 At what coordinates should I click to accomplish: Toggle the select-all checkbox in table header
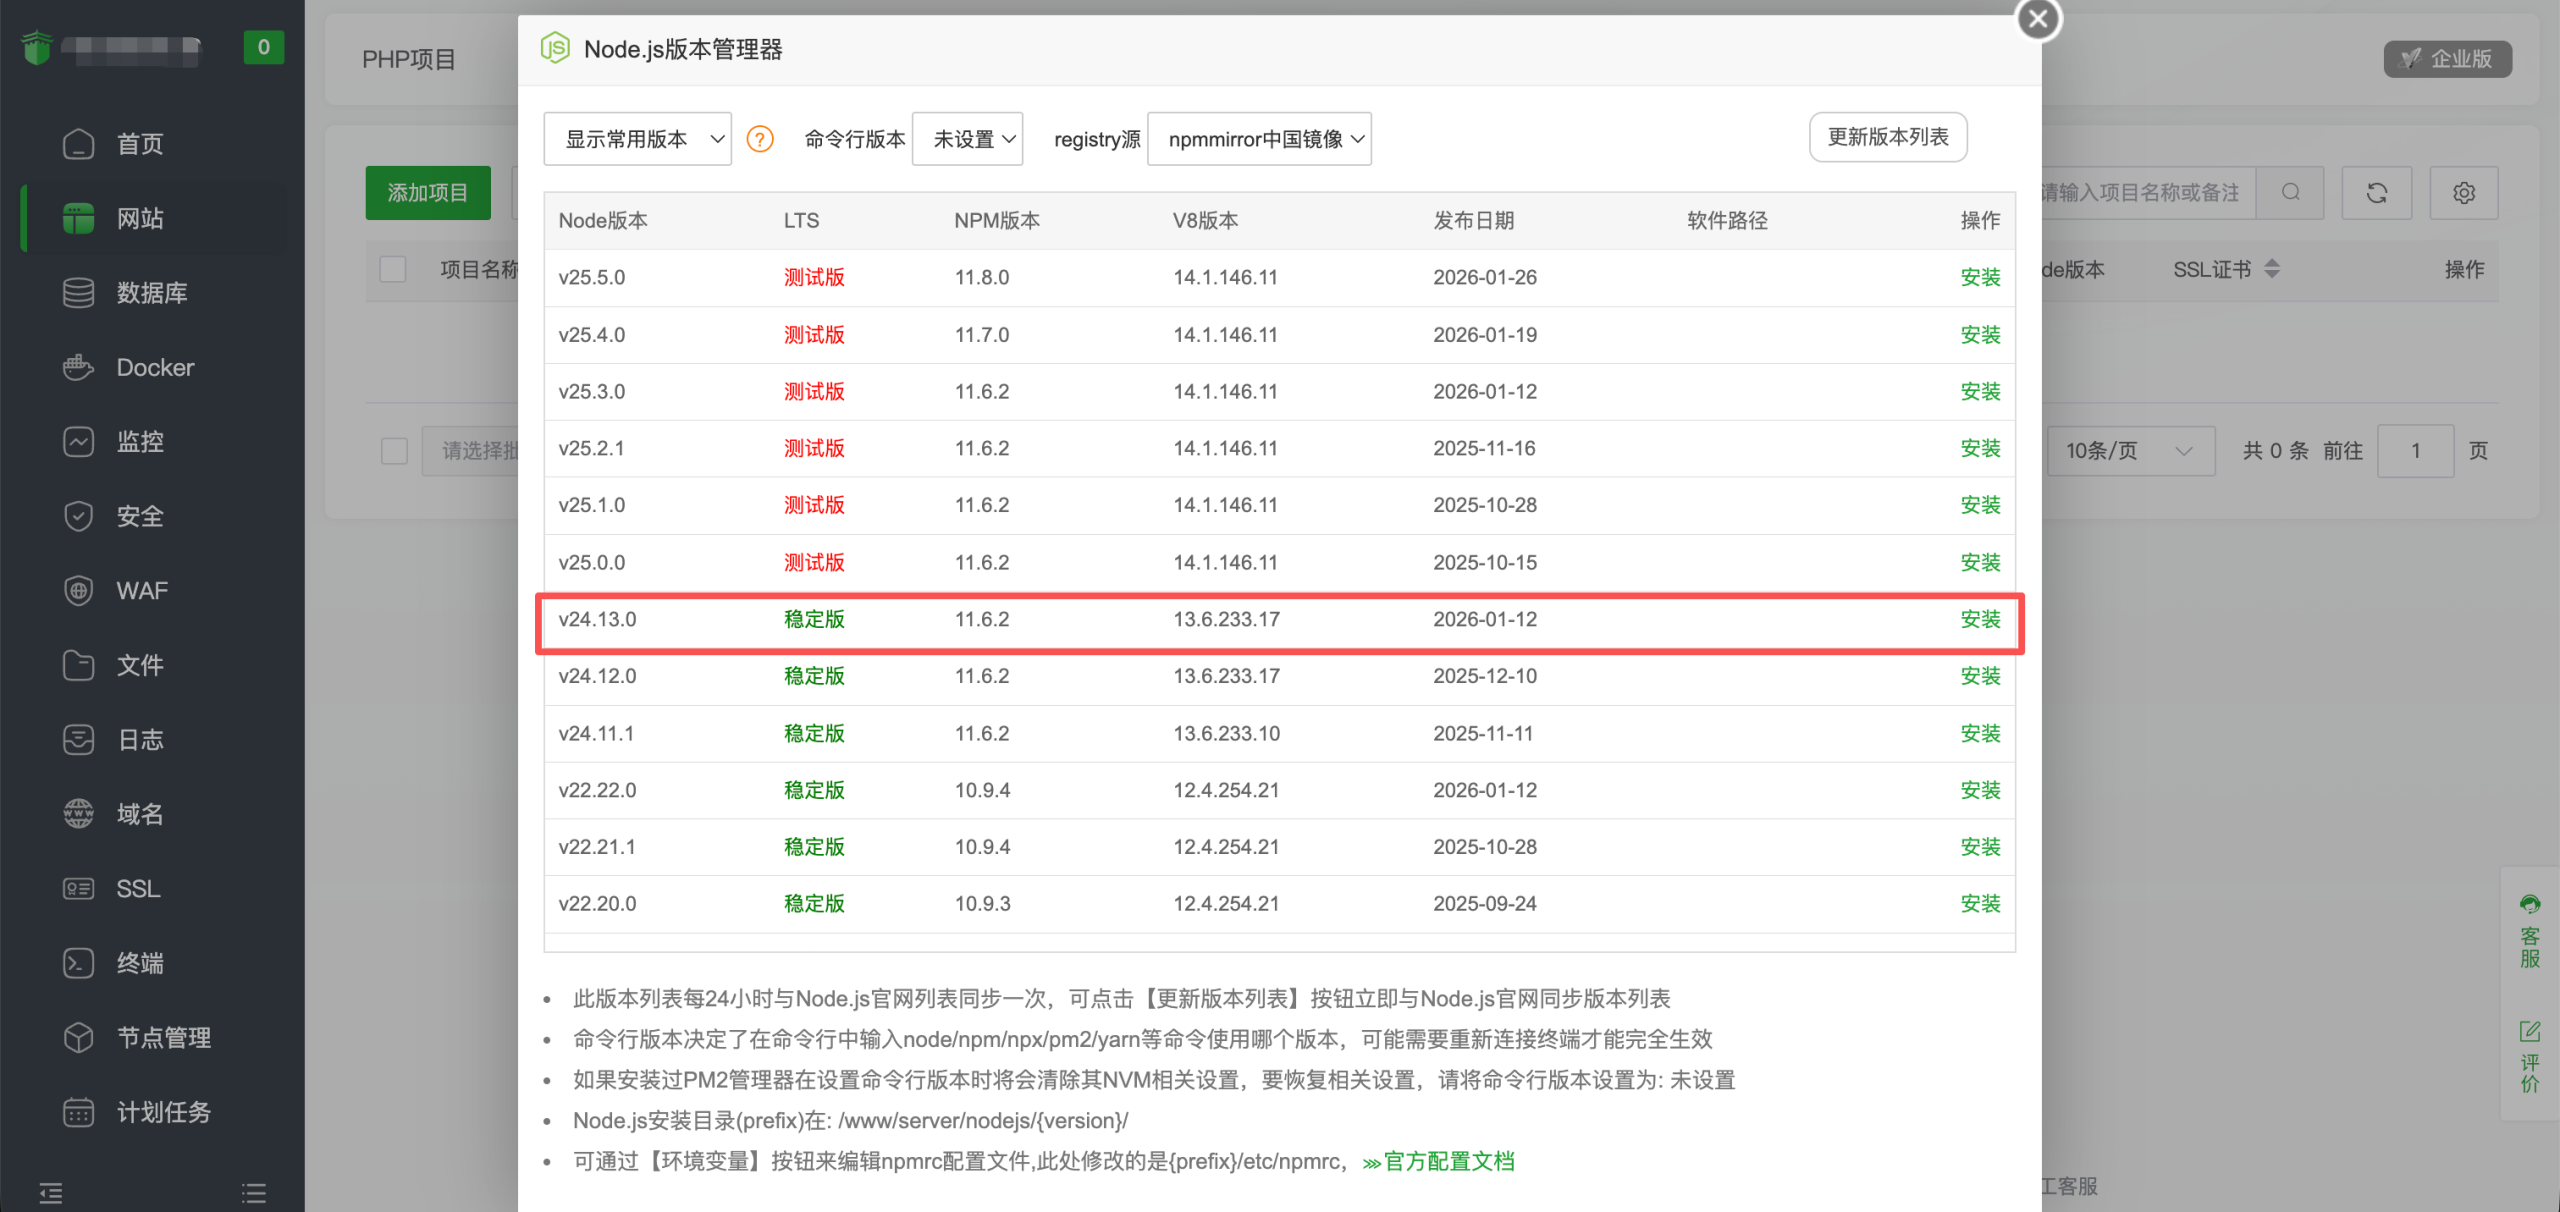393,269
